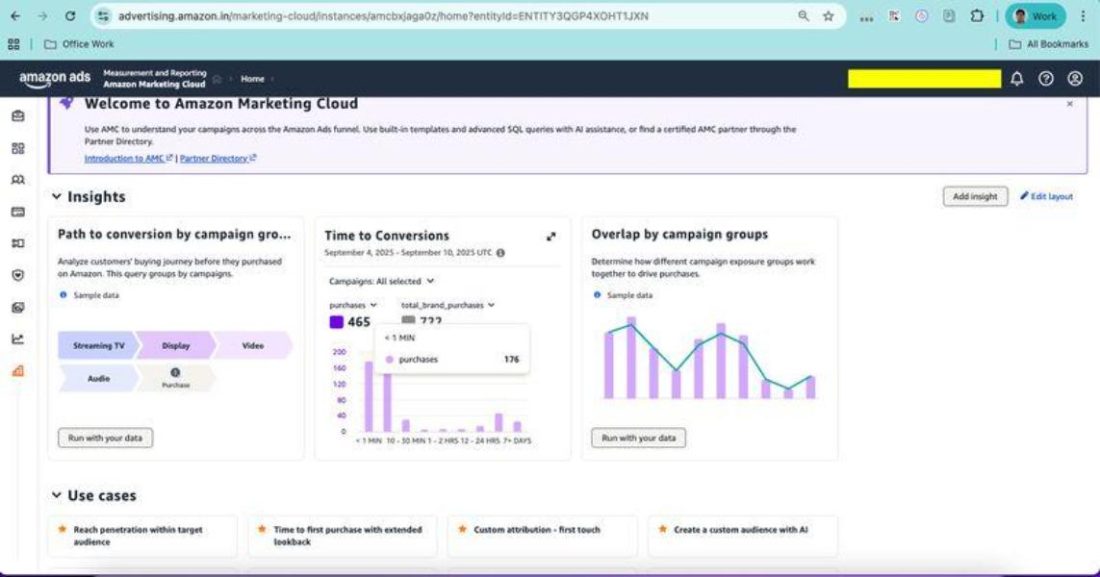
Task: Click the card icon in left sidebar
Action: [18, 212]
